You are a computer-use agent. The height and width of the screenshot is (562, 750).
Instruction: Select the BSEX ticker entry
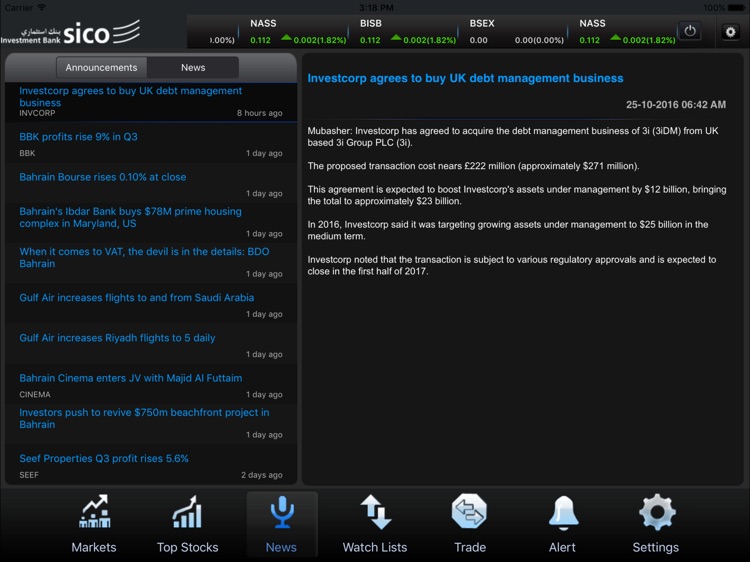pos(514,32)
